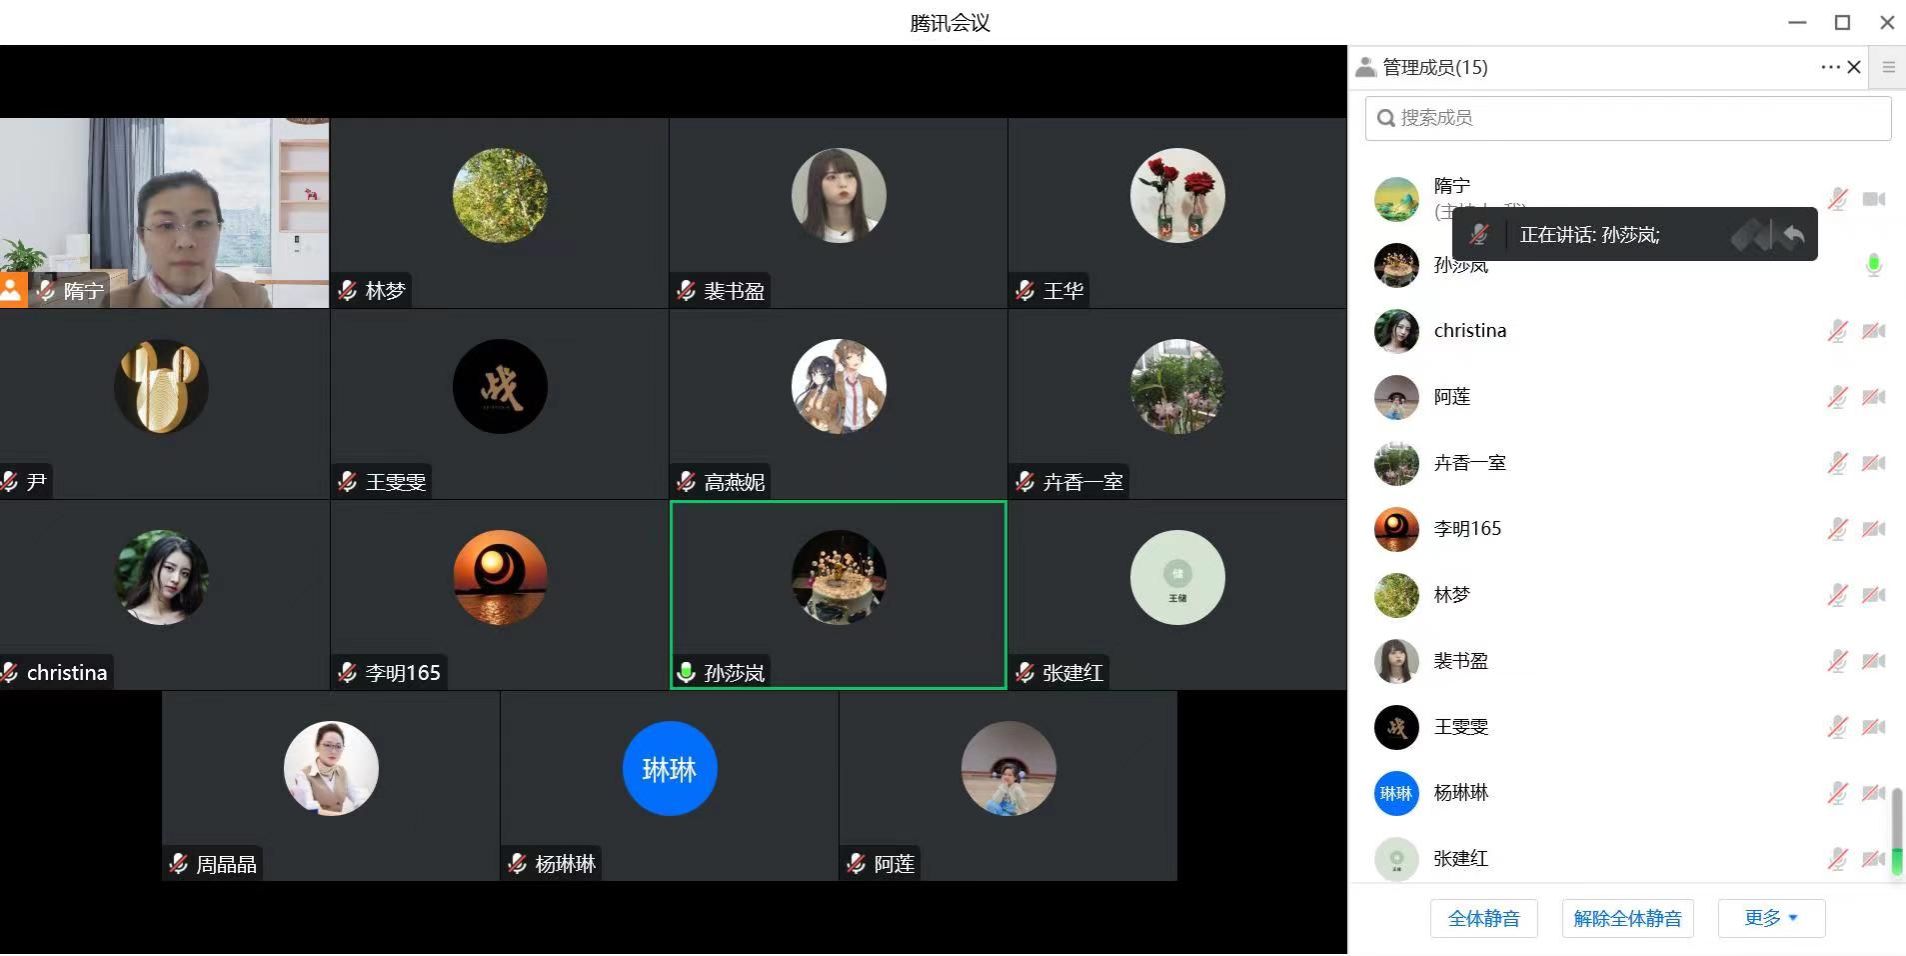Expand the 更多 dropdown
The image size is (1906, 956).
(1771, 918)
